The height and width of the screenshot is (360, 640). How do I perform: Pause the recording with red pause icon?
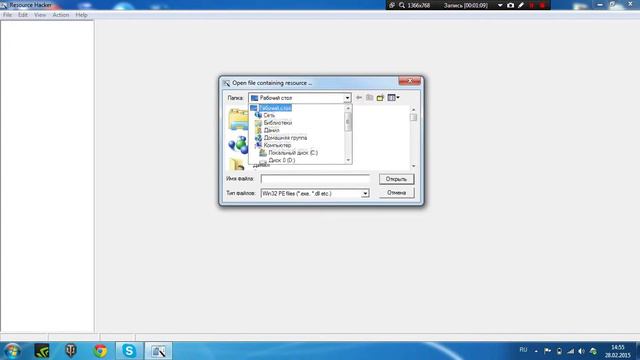pyautogui.click(x=532, y=5)
